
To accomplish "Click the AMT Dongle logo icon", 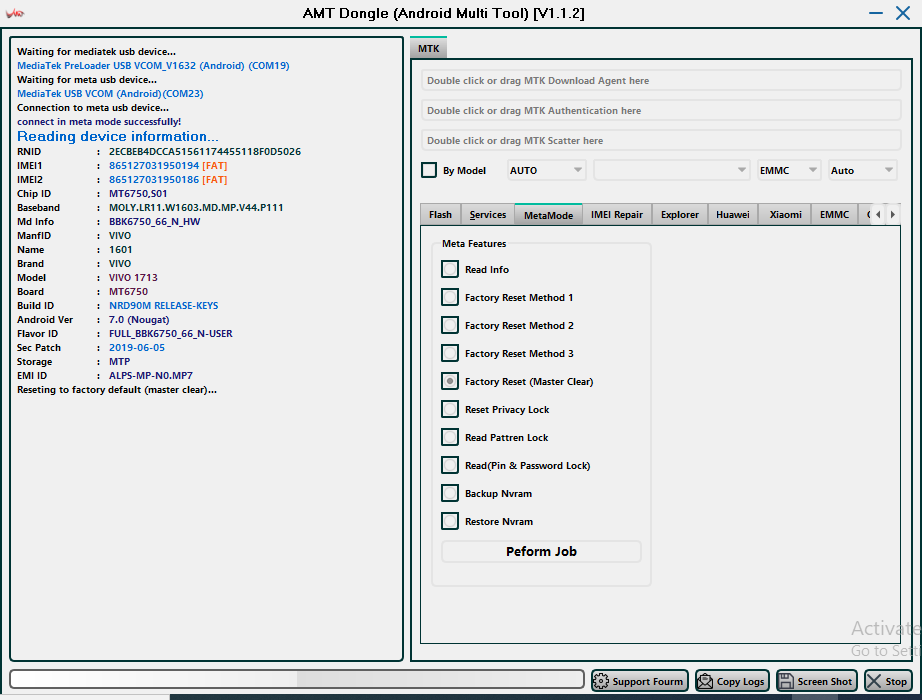I will [15, 13].
